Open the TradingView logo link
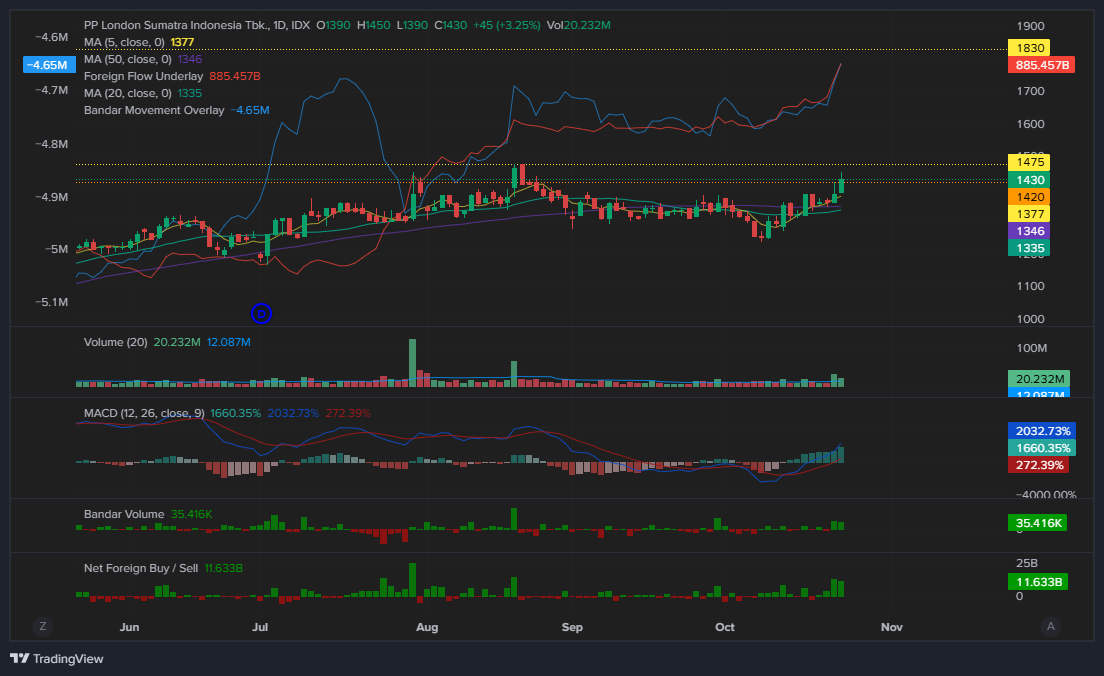The width and height of the screenshot is (1104, 676). [x=57, y=658]
